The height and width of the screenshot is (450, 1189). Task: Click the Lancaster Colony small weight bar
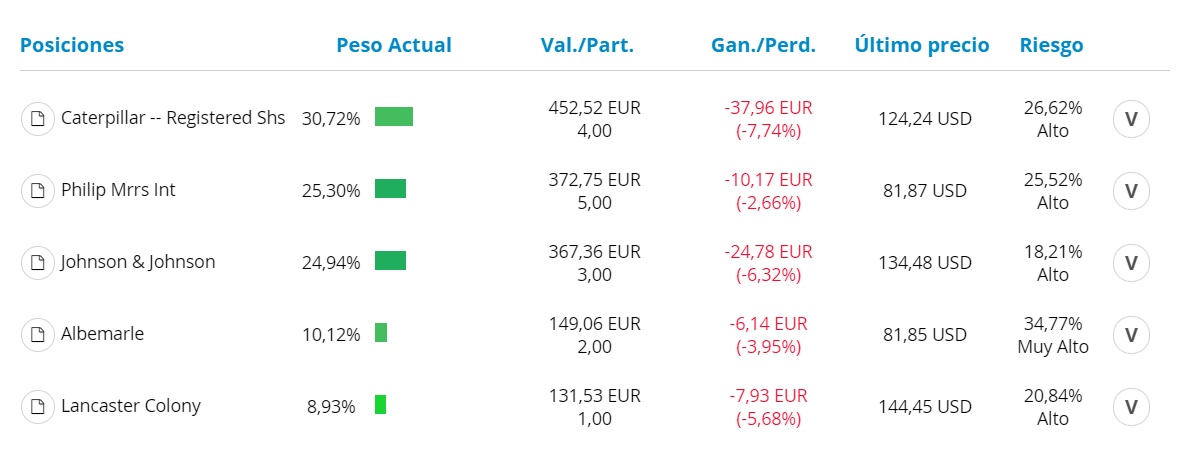pyautogui.click(x=380, y=404)
